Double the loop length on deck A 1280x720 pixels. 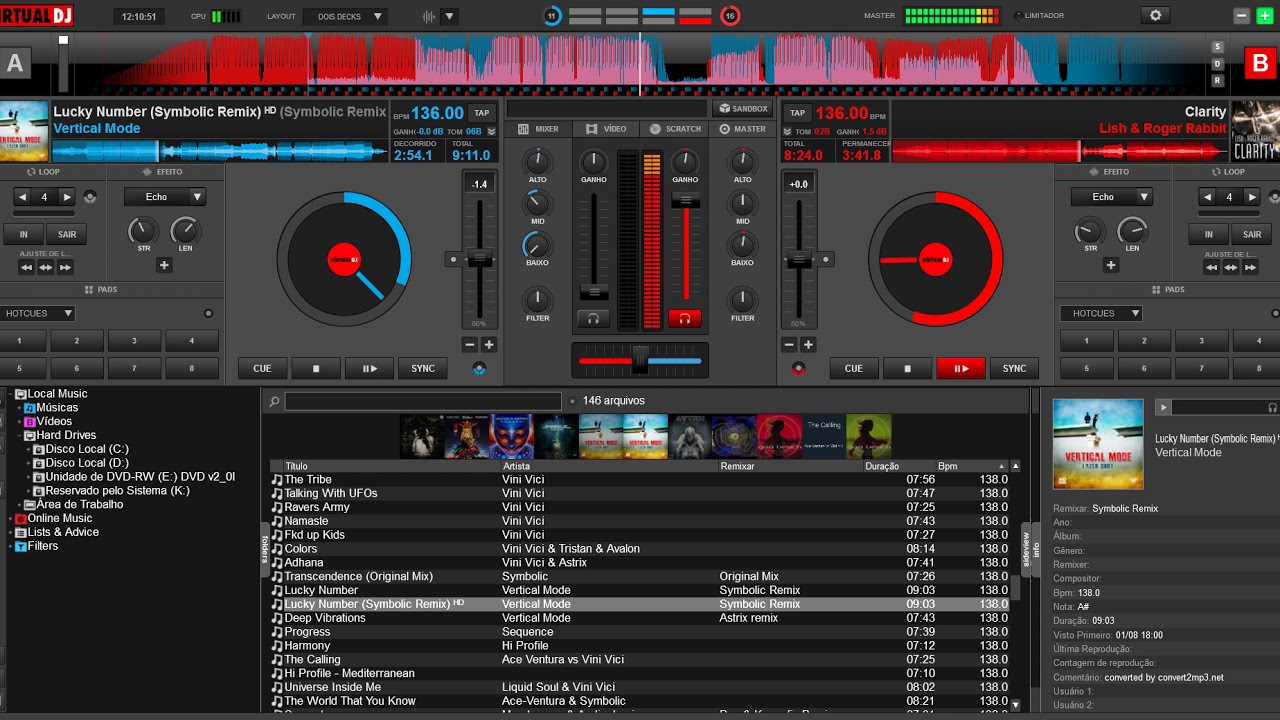67,197
